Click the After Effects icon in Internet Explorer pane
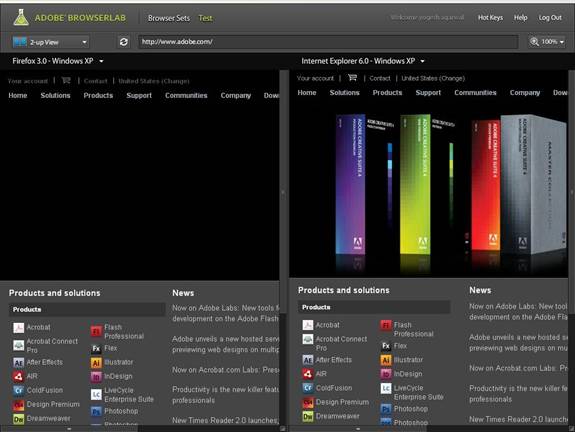Viewport: 575px width, 432px height. (x=308, y=360)
